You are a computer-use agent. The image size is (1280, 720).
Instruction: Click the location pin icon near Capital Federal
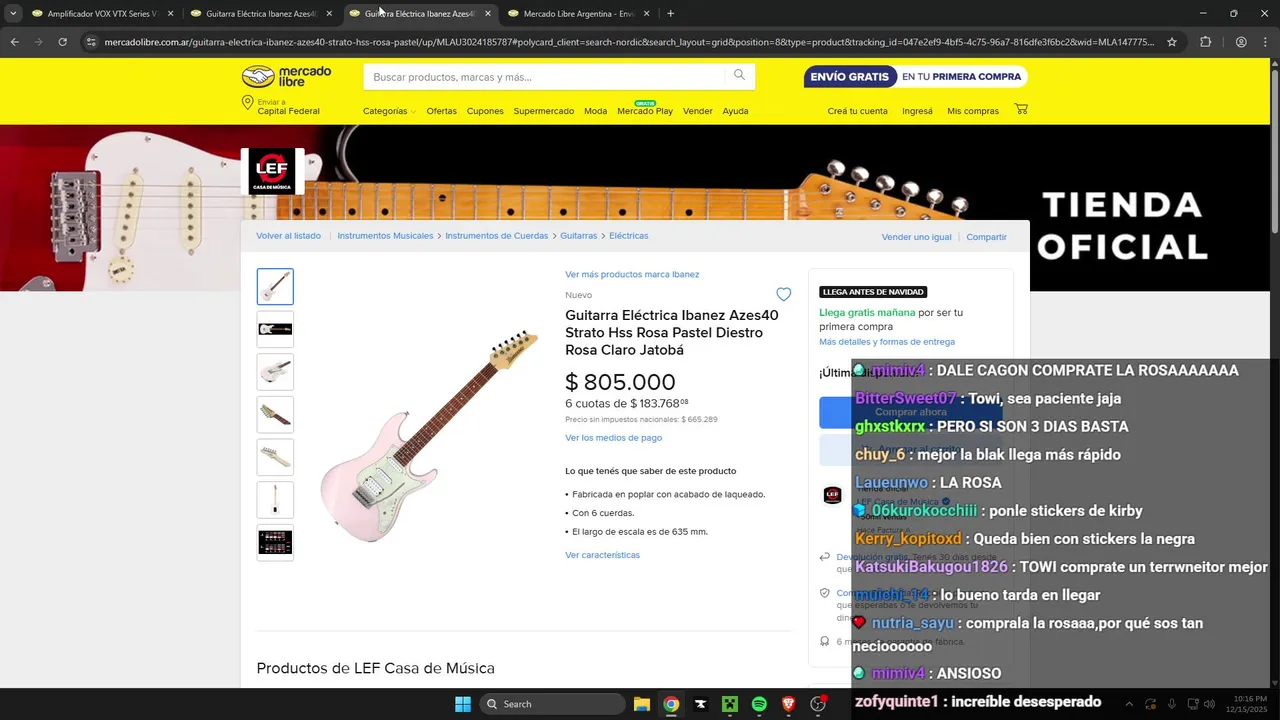point(247,104)
